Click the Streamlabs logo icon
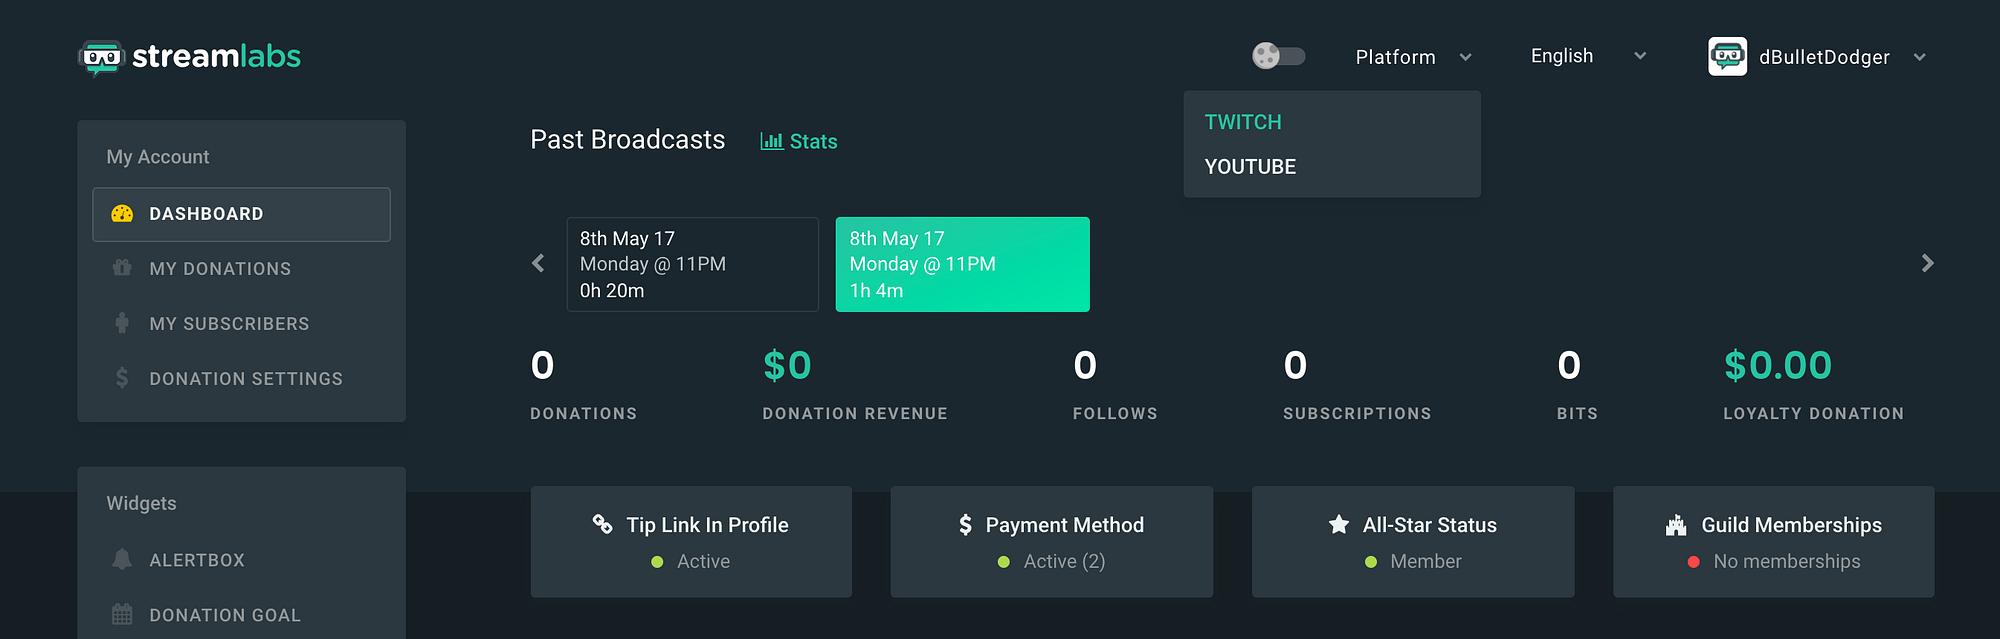The height and width of the screenshot is (639, 2000). pyautogui.click(x=101, y=57)
